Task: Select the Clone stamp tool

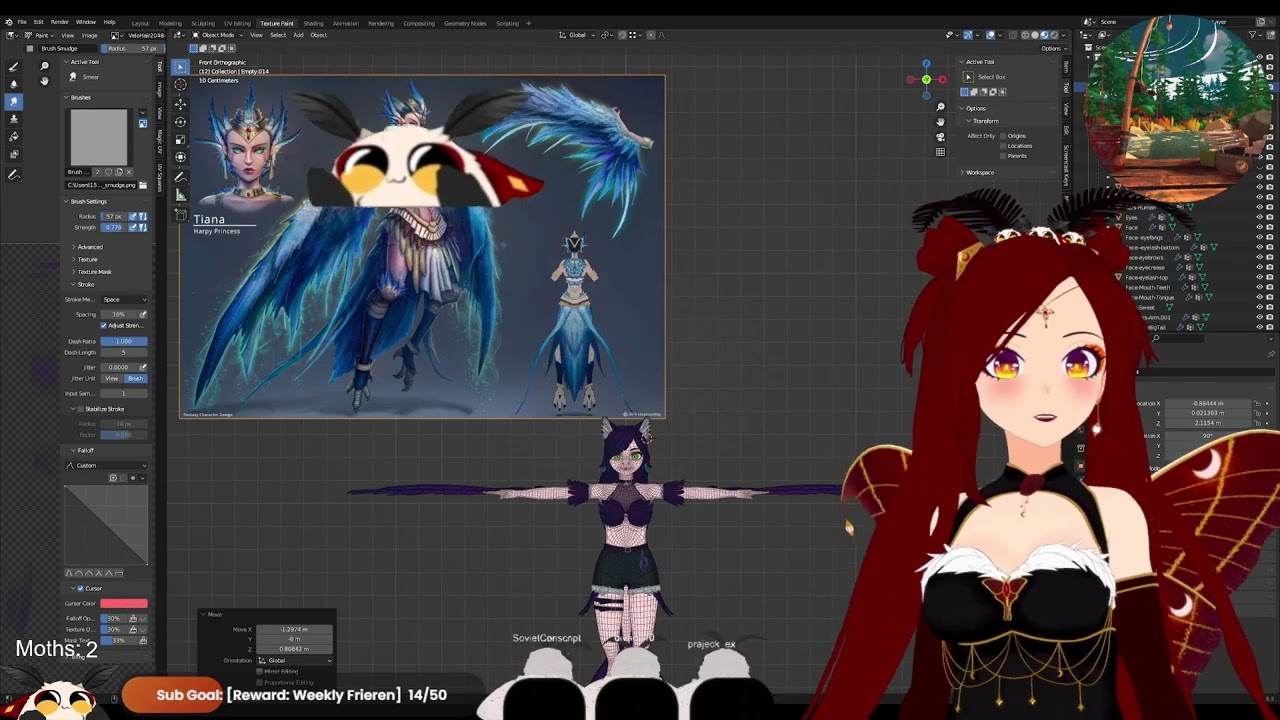Action: coord(14,118)
